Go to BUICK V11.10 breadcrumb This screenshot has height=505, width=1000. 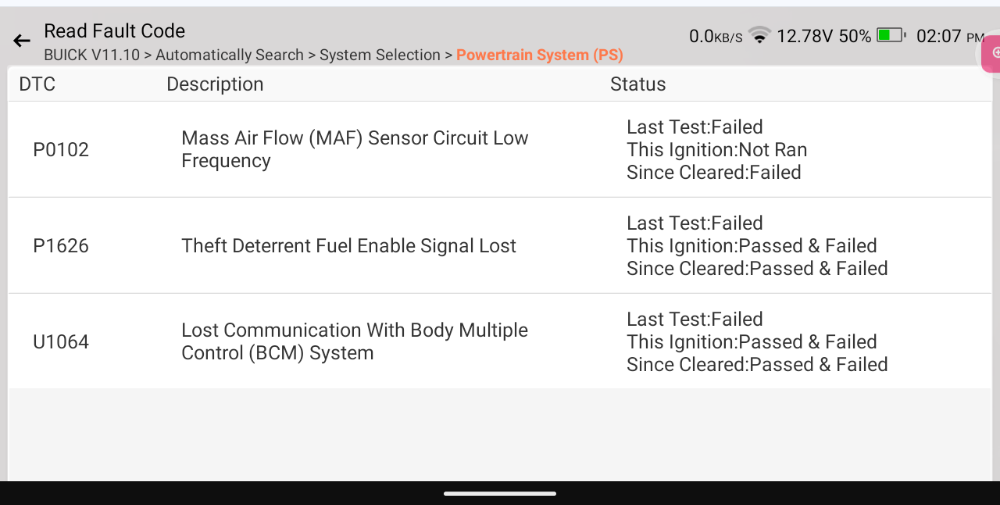[91, 55]
